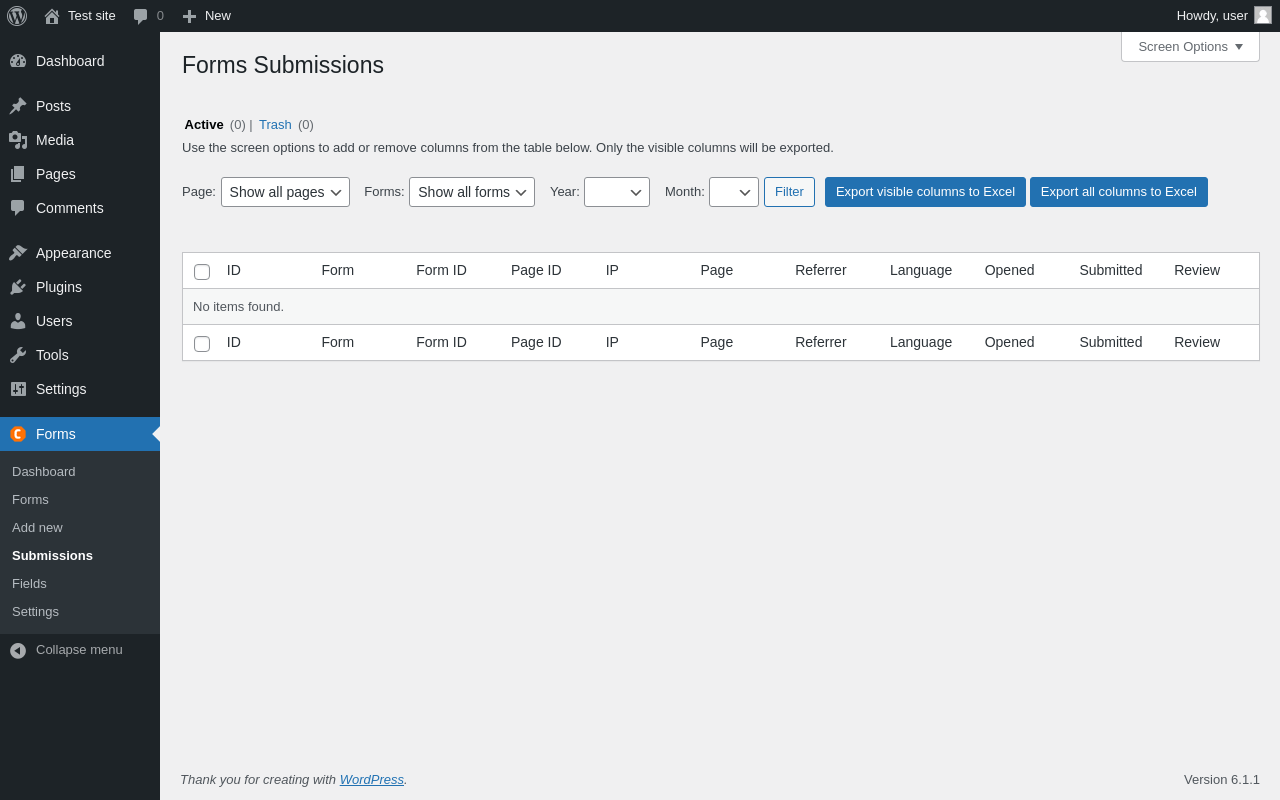Open the Trash submissions link
This screenshot has width=1280, height=800.
coord(275,125)
